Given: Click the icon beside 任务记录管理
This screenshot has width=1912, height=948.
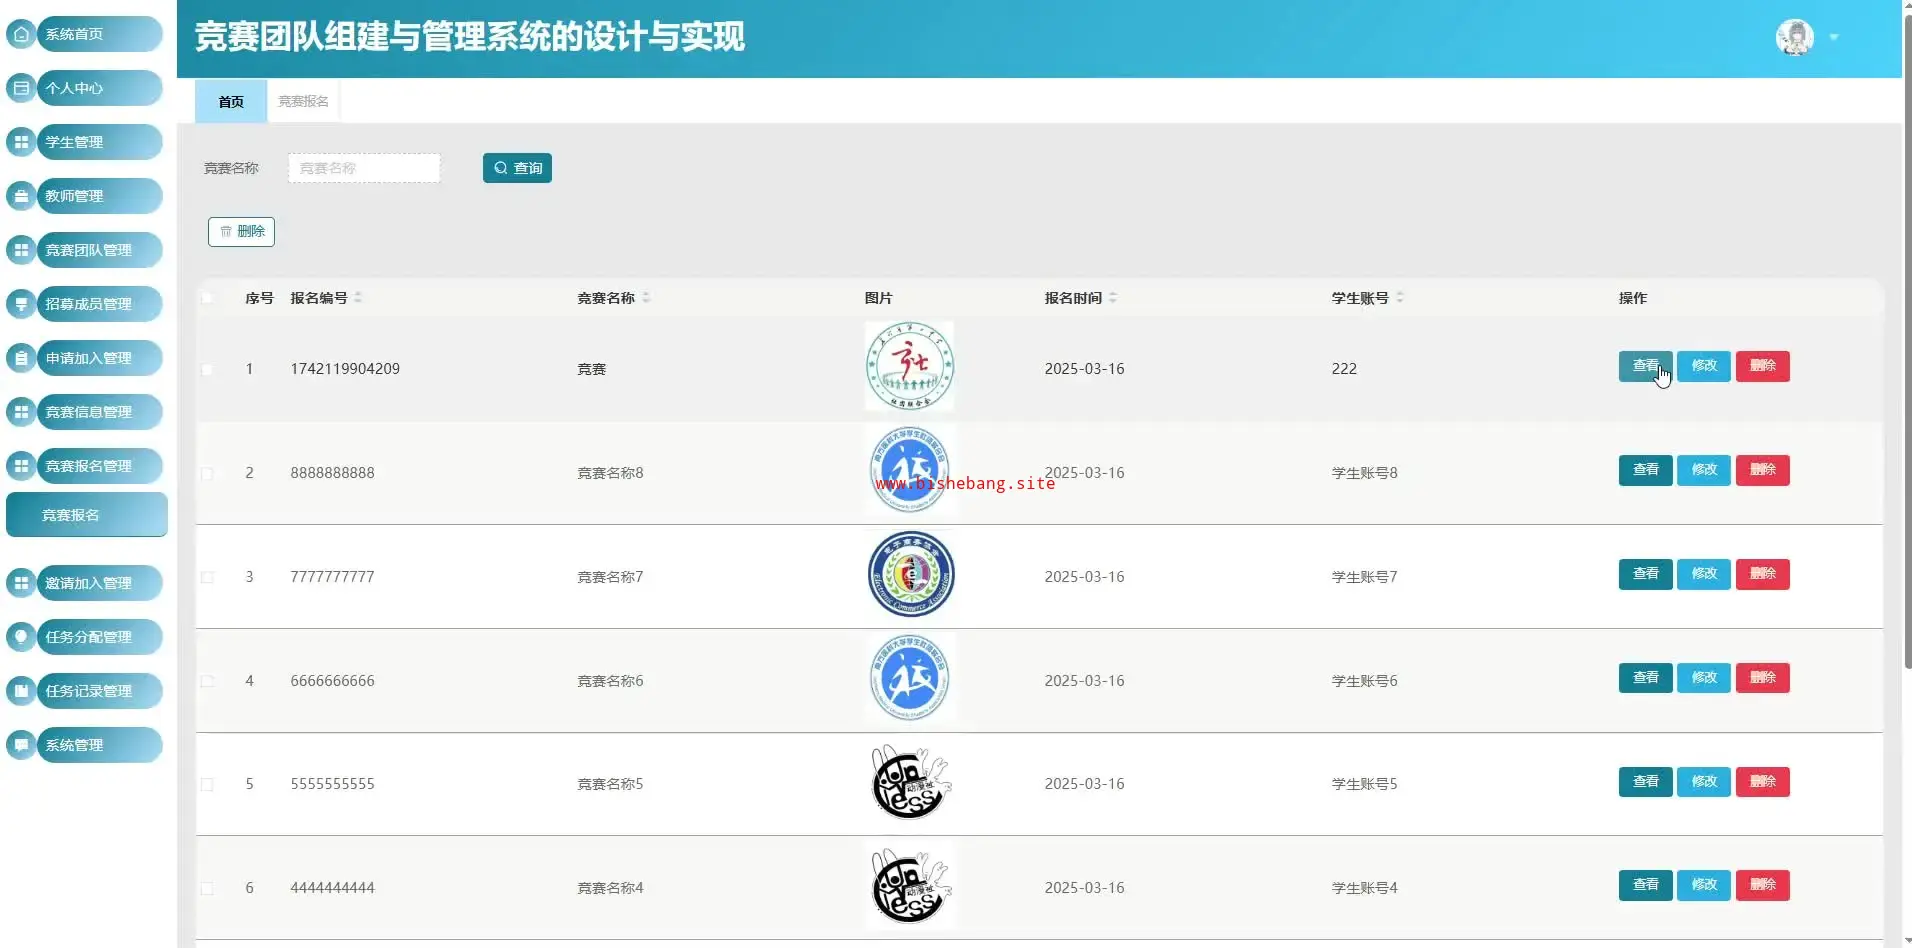Looking at the screenshot, I should click(x=21, y=691).
